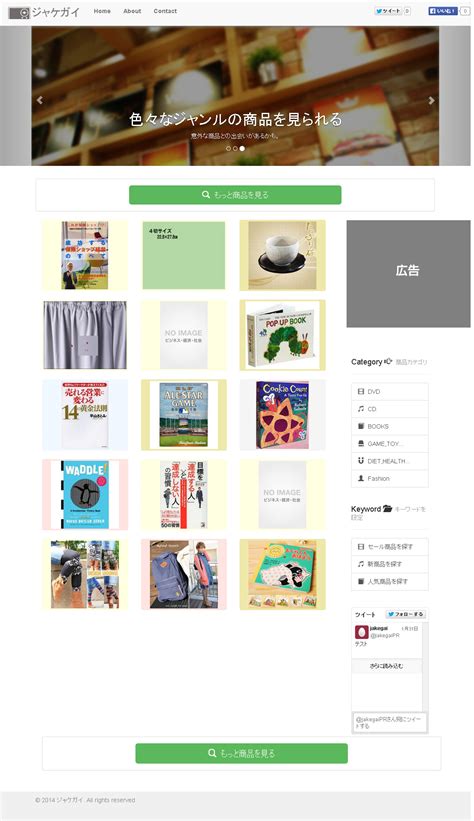
Task: Select the second carousel indicator dot
Action: coord(235,149)
